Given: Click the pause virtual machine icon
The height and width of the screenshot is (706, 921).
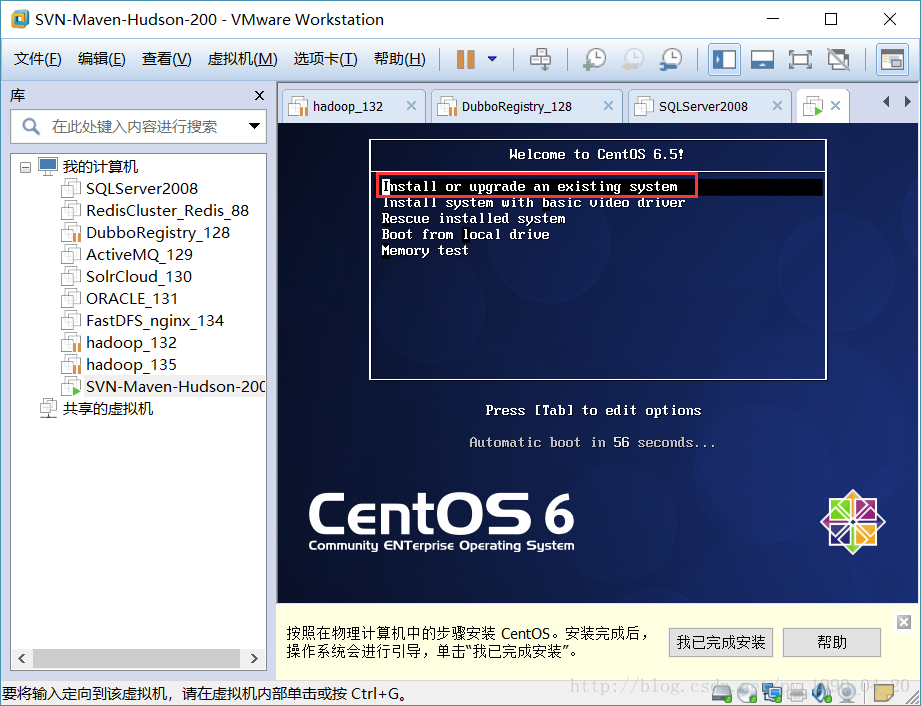Looking at the screenshot, I should [466, 59].
